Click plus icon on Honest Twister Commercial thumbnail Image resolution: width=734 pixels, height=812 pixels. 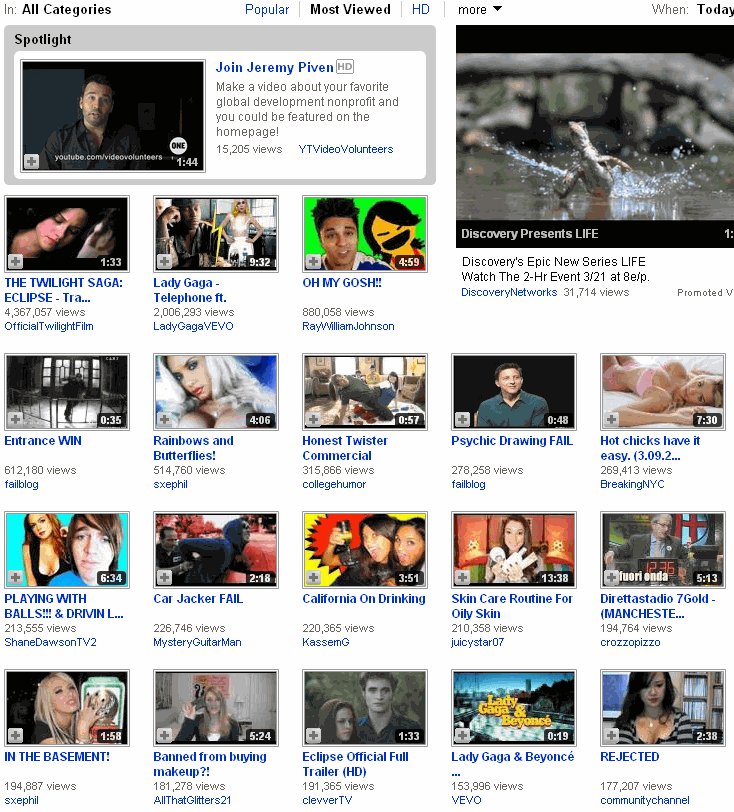313,419
